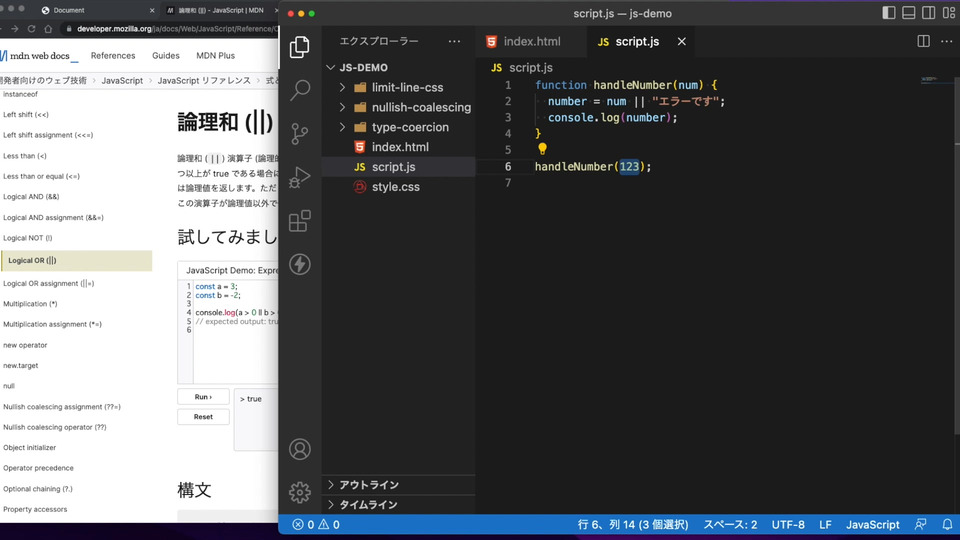Open customize layout icon
This screenshot has height=540, width=960.
pyautogui.click(x=948, y=13)
